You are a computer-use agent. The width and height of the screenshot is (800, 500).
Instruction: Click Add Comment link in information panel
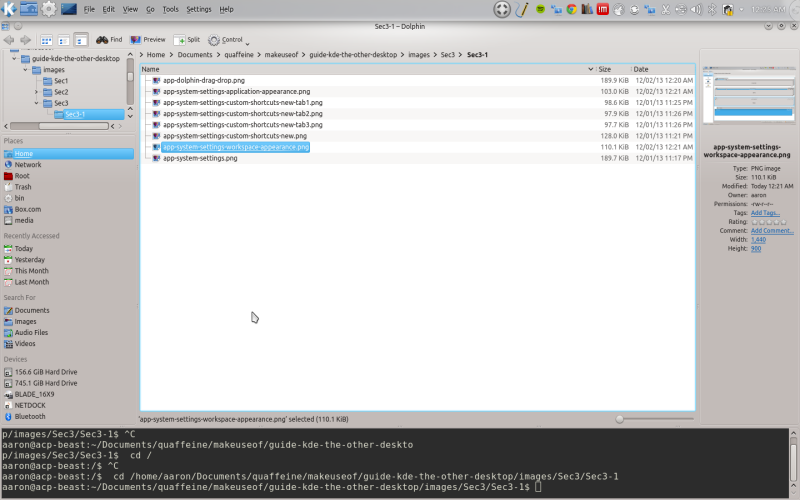coord(772,231)
